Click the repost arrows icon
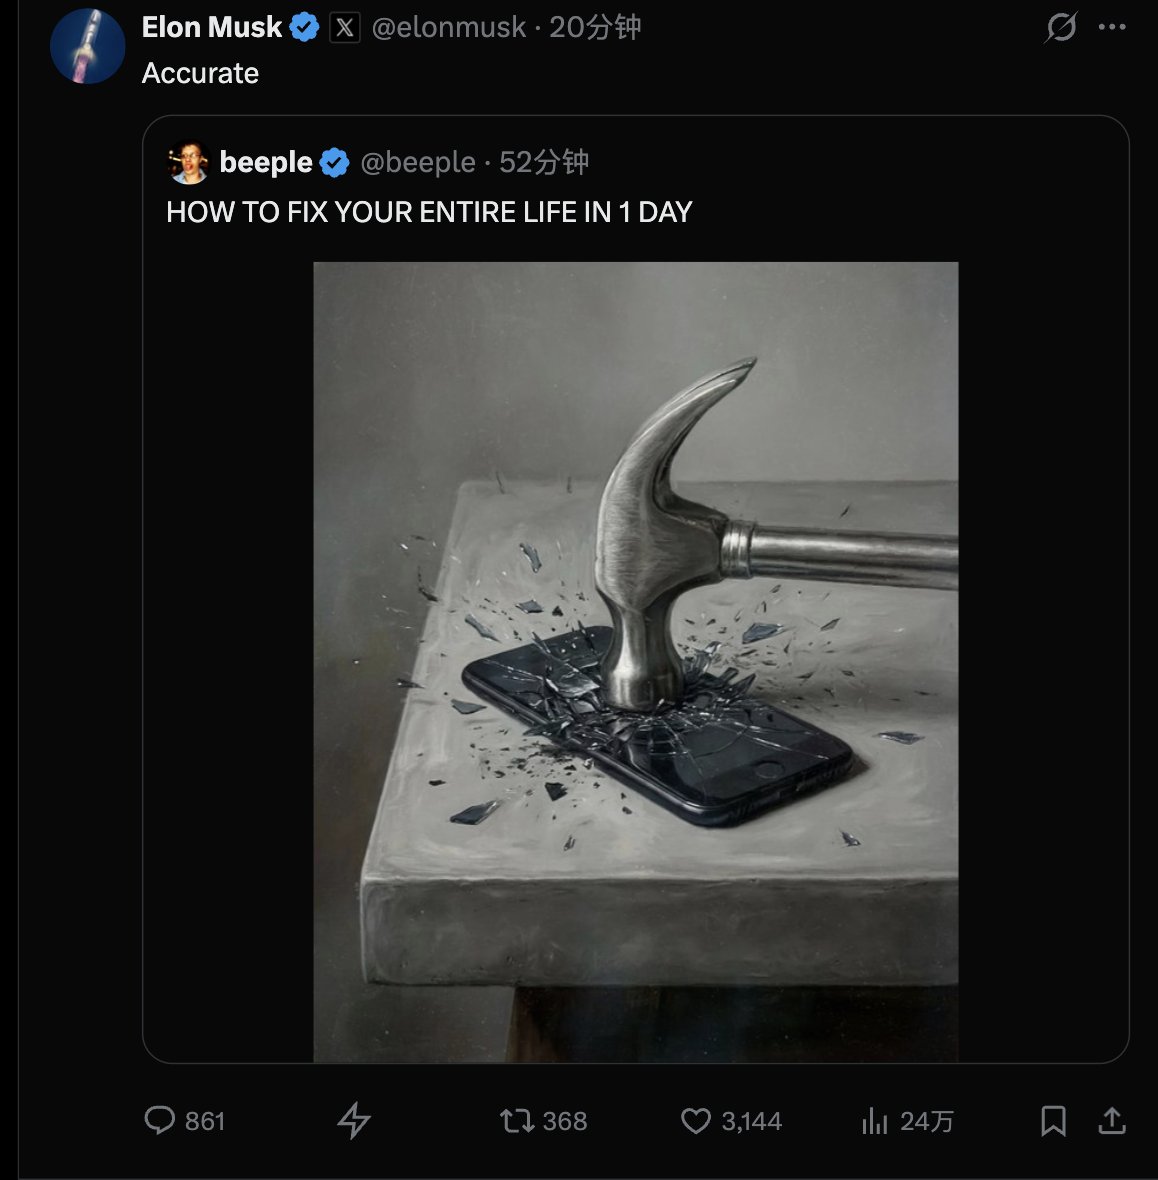The width and height of the screenshot is (1158, 1180). pos(517,1121)
